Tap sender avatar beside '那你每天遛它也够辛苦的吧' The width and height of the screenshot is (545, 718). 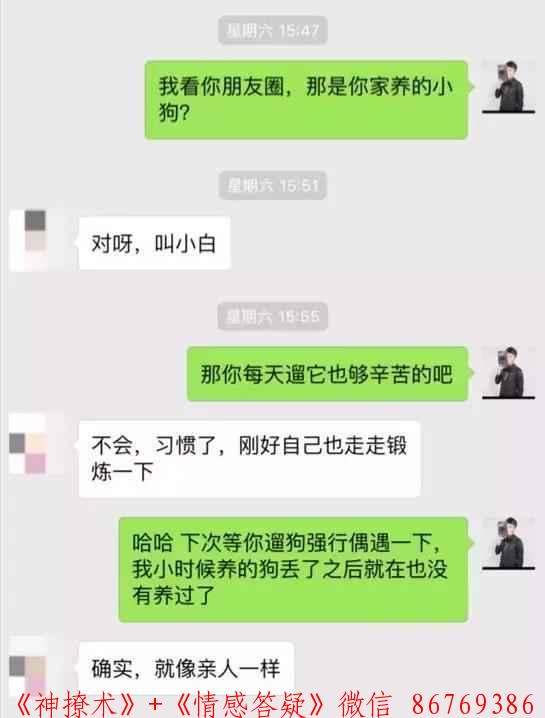[x=508, y=372]
